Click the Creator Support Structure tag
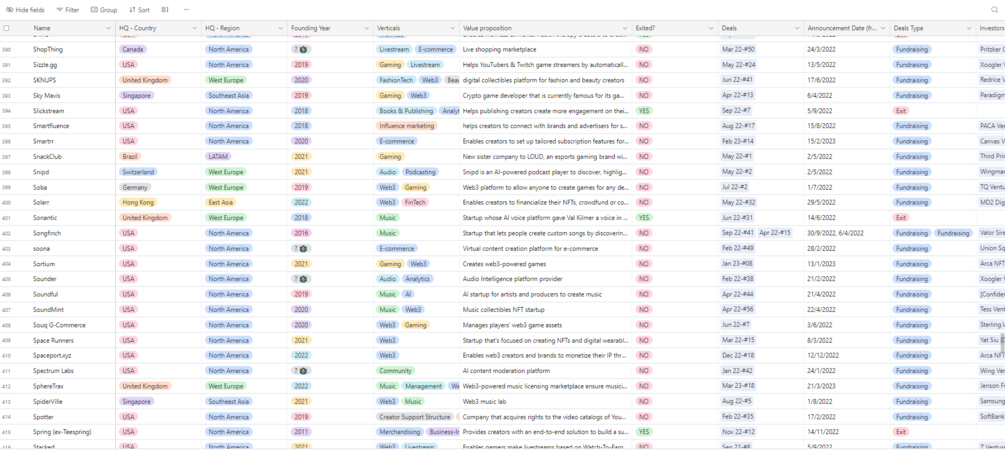Viewport: 1005px width, 450px height. [415, 417]
